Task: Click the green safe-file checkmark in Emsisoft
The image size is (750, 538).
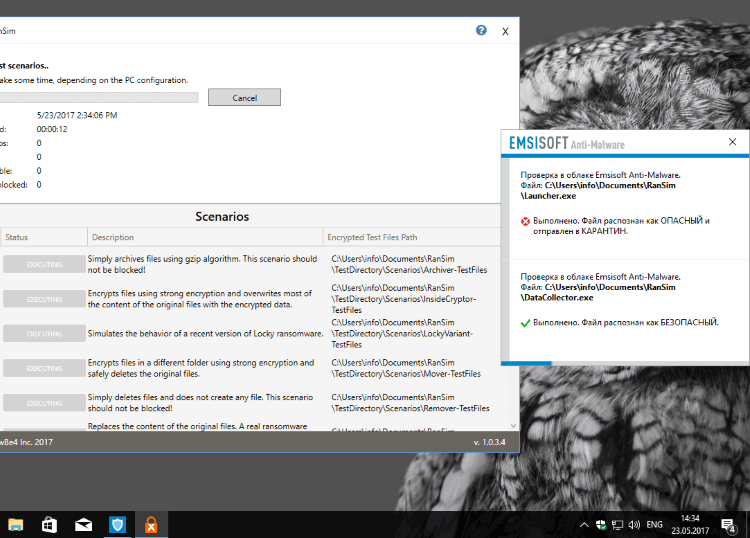Action: [x=525, y=323]
